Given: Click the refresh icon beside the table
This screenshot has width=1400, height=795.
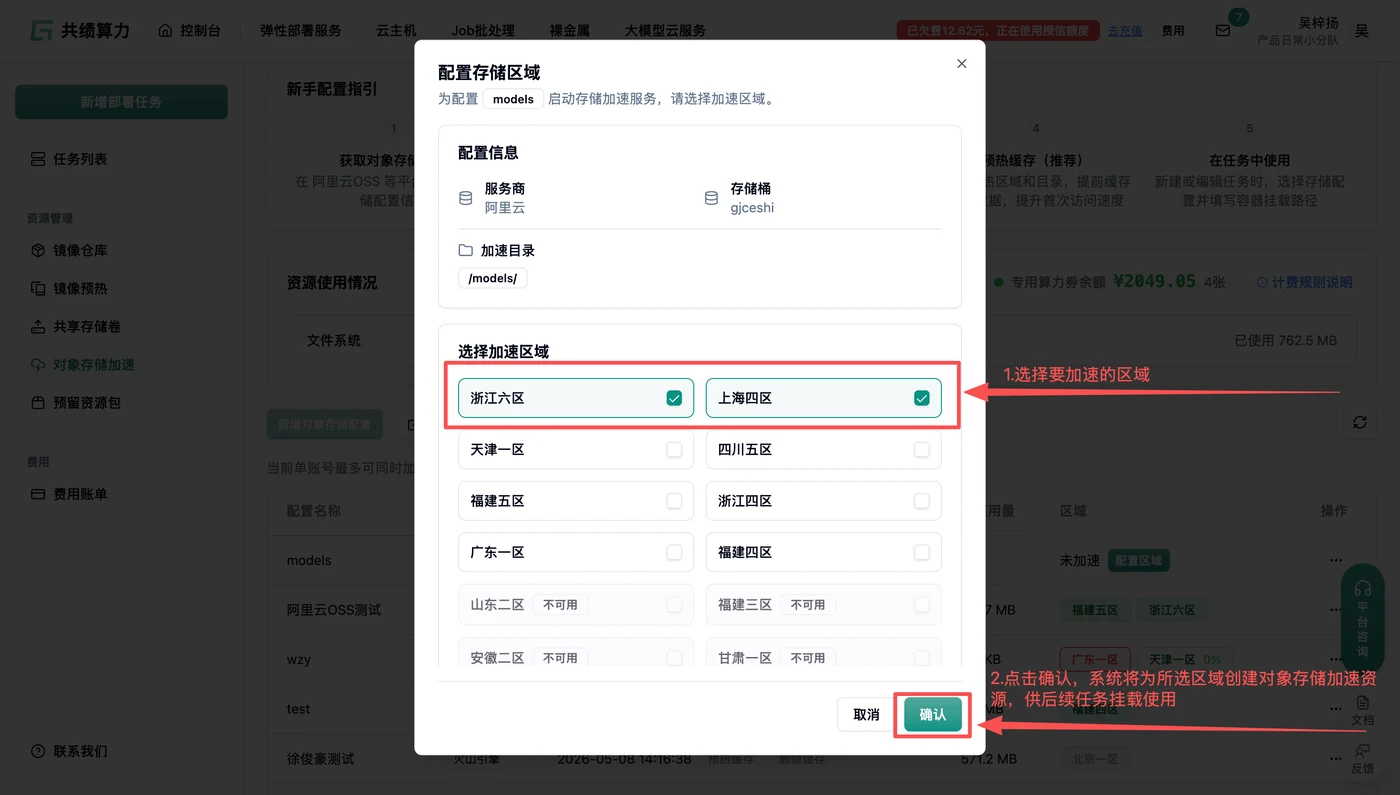Looking at the screenshot, I should pos(1360,423).
